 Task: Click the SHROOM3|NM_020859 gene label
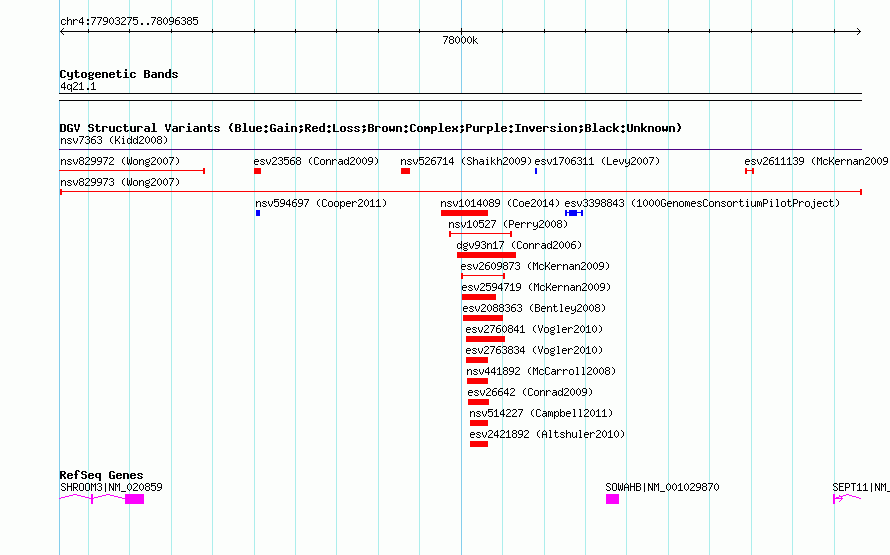[111, 487]
